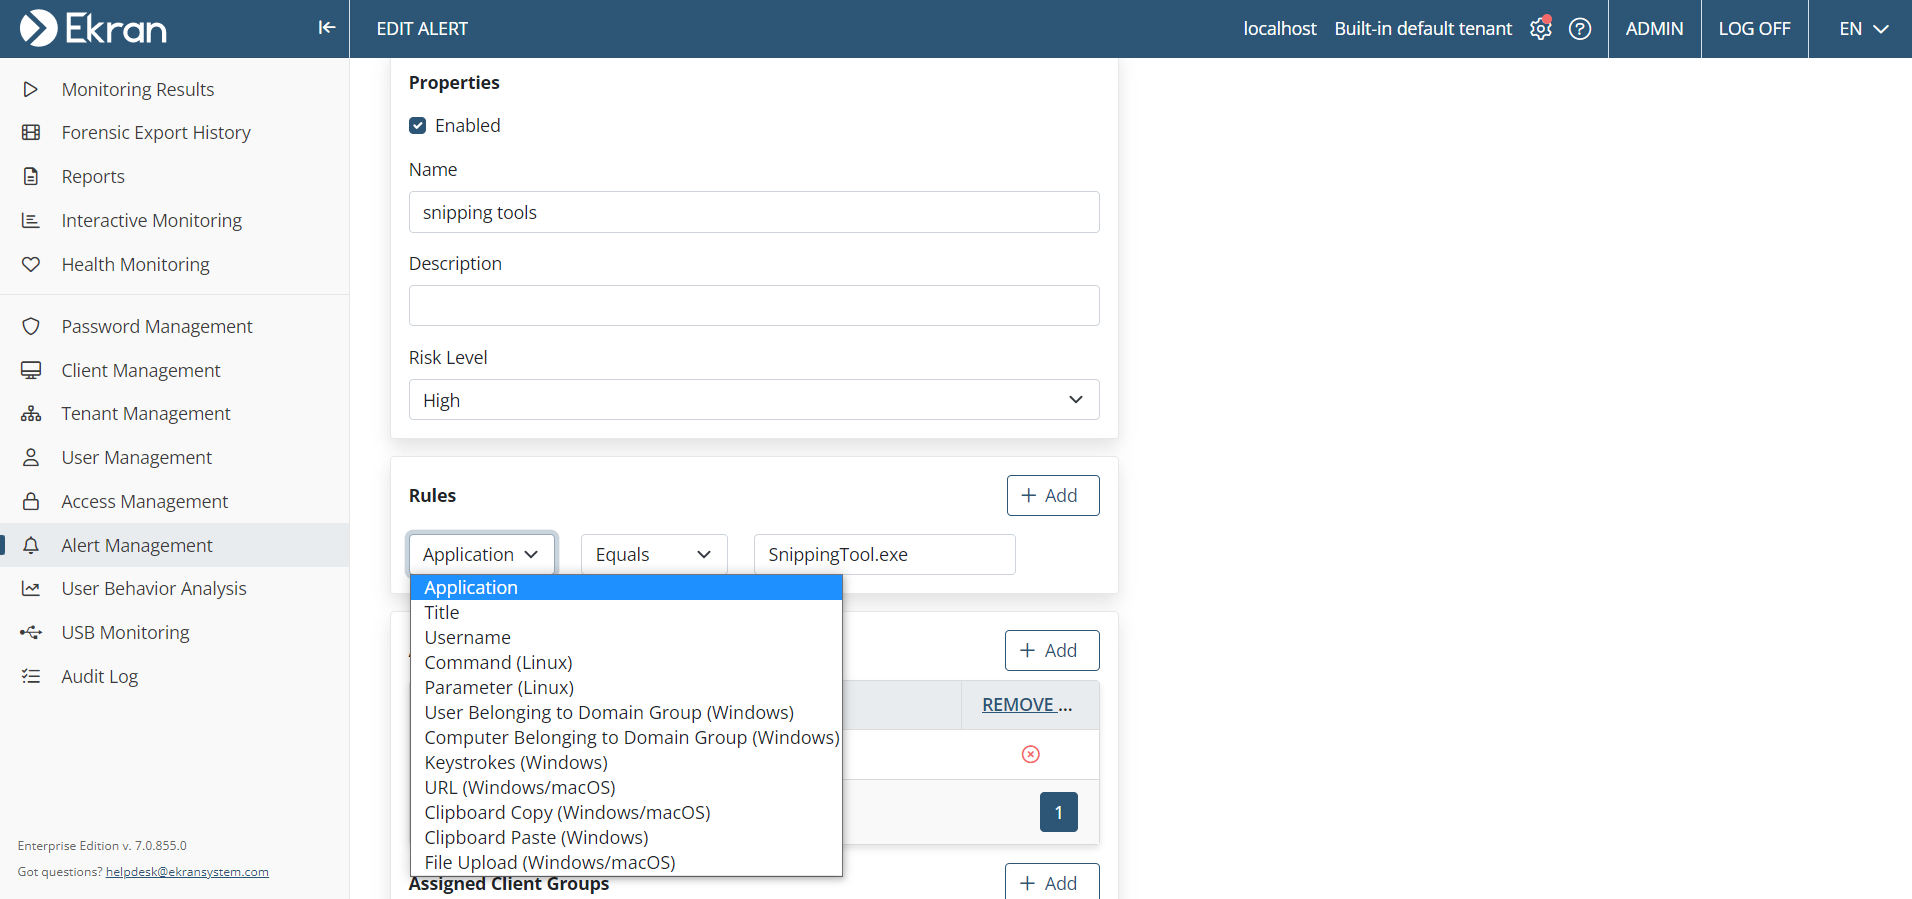Go to page 1 in pagination
The width and height of the screenshot is (1912, 899).
pyautogui.click(x=1058, y=812)
